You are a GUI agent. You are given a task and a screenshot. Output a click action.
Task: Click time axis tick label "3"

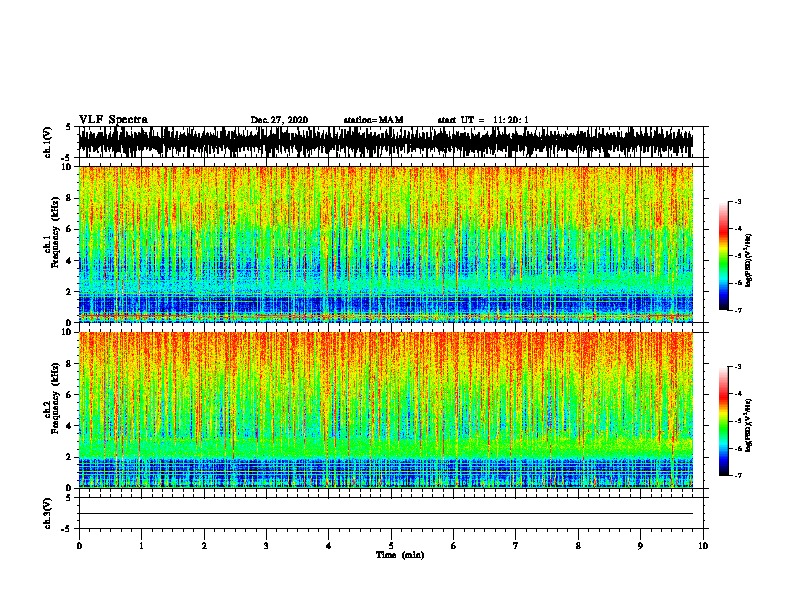[x=266, y=546]
